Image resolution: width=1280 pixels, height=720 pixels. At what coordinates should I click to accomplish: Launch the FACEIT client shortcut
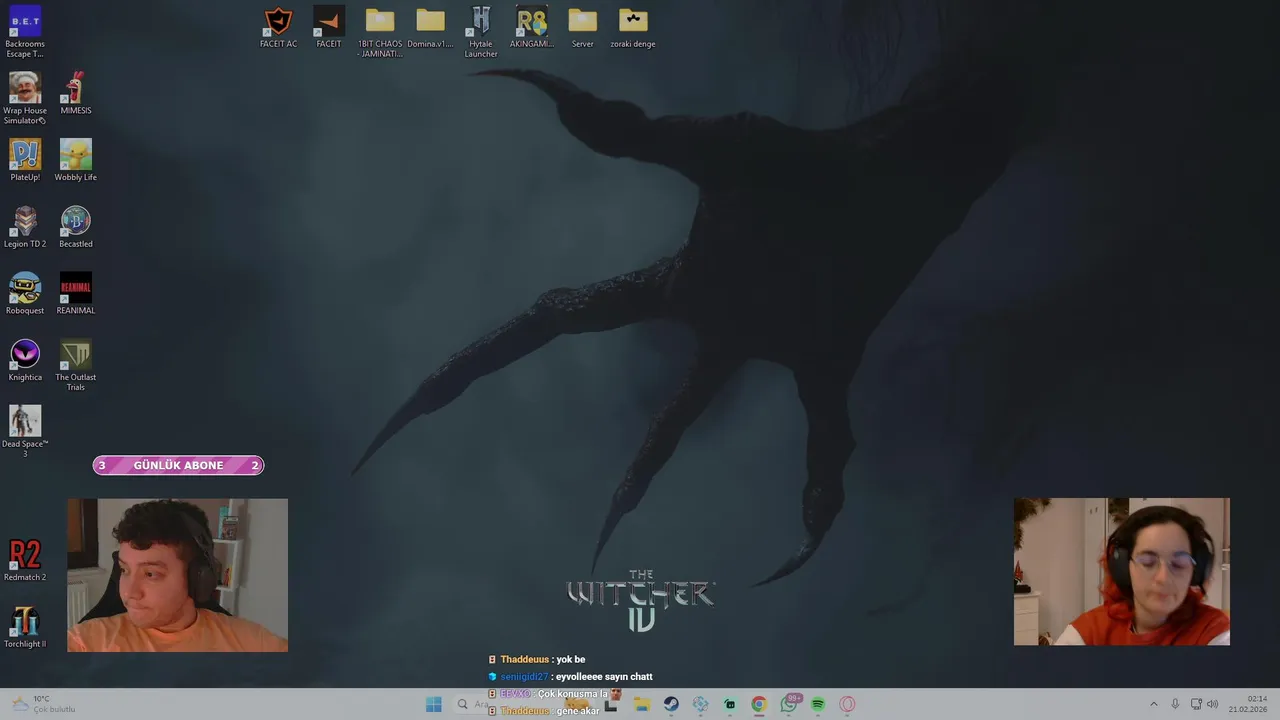point(329,27)
